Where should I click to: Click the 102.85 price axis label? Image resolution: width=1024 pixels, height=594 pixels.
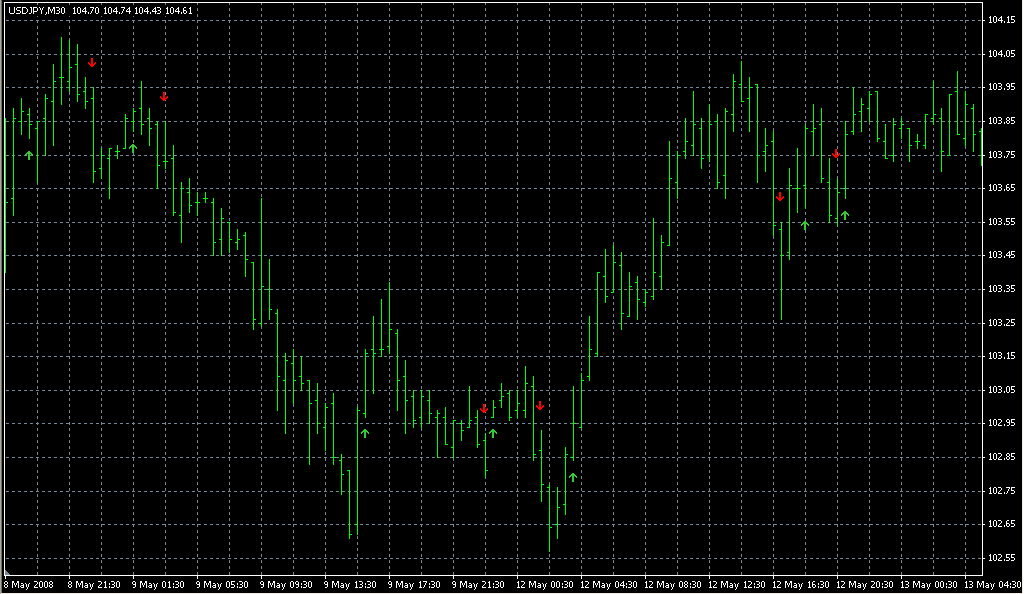pos(1001,457)
